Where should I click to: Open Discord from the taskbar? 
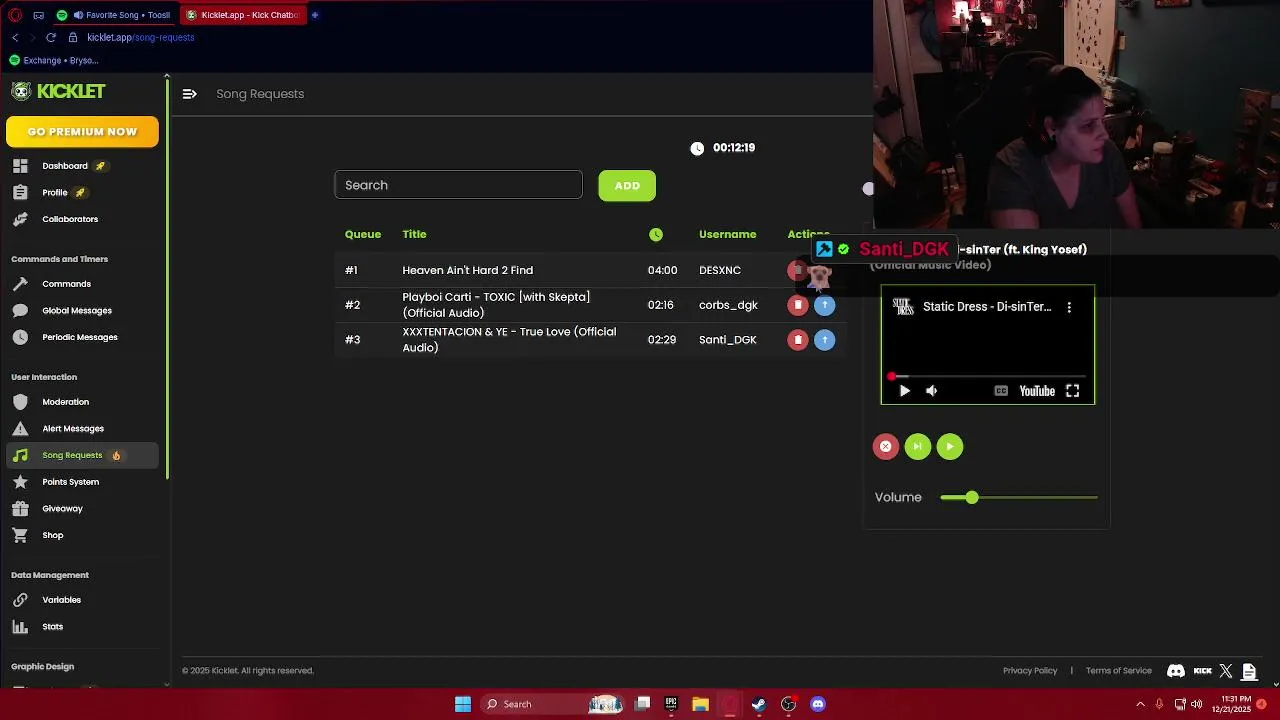[818, 704]
